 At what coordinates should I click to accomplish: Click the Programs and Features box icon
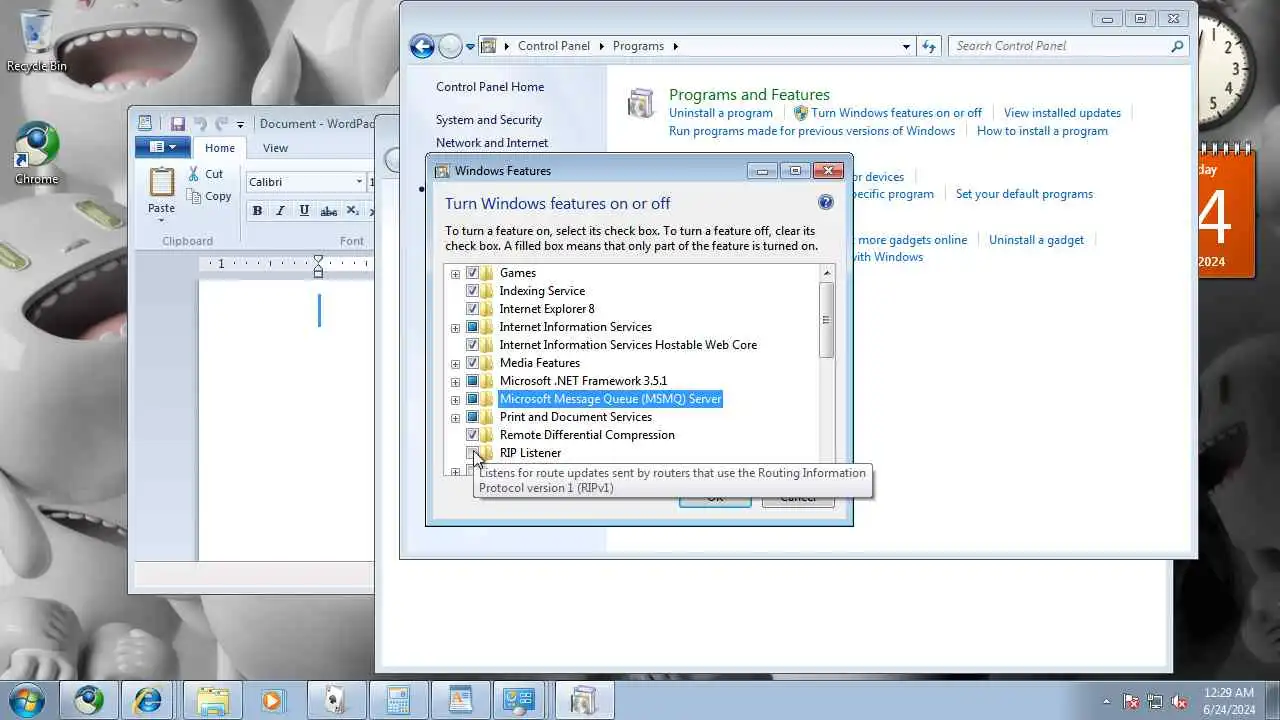(640, 104)
